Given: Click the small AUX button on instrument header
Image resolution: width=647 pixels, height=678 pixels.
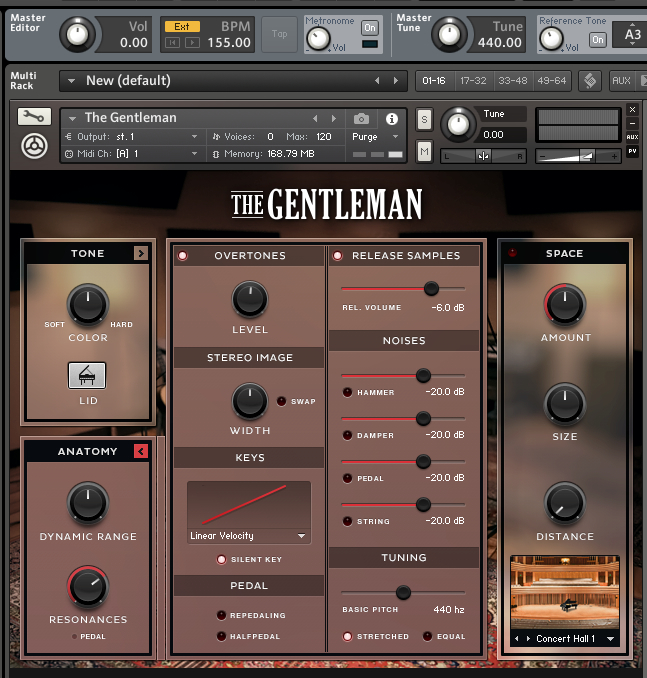Looking at the screenshot, I should [632, 137].
